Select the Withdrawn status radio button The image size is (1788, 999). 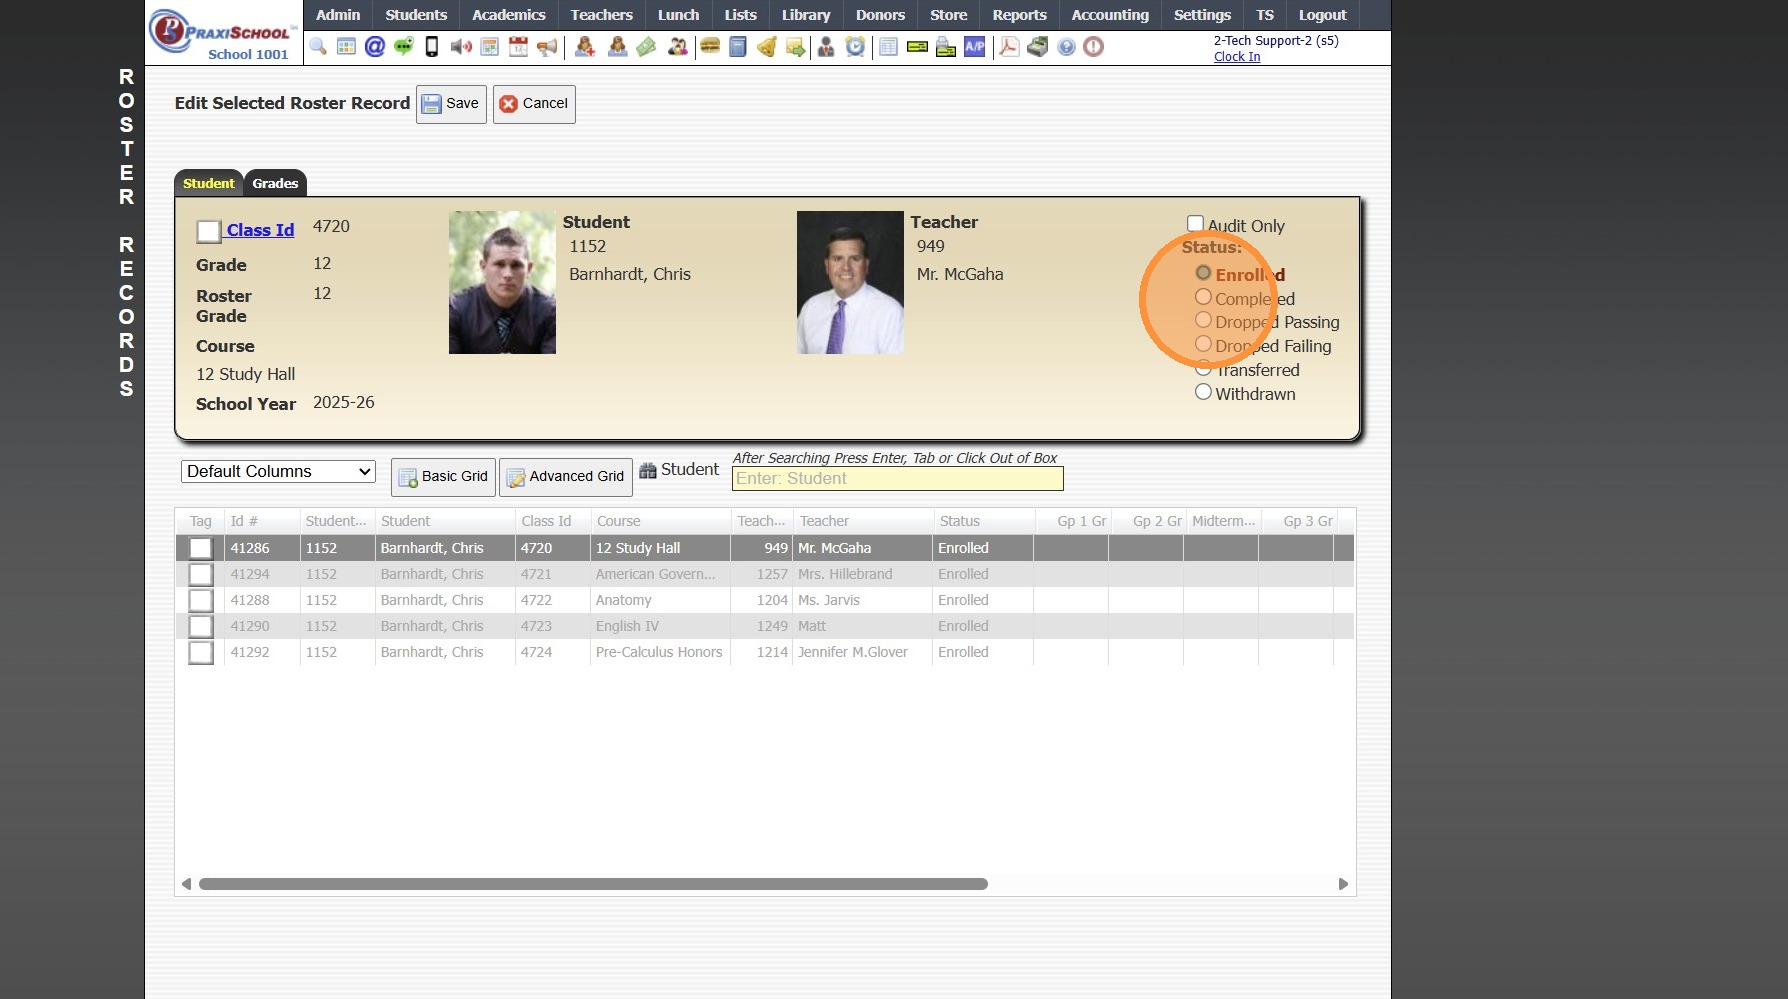(1204, 392)
